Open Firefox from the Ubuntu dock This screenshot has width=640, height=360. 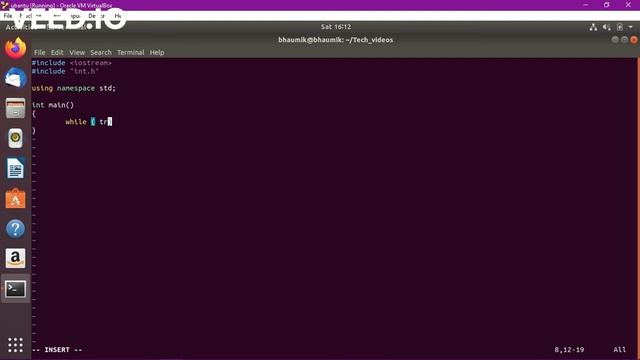pyautogui.click(x=16, y=48)
